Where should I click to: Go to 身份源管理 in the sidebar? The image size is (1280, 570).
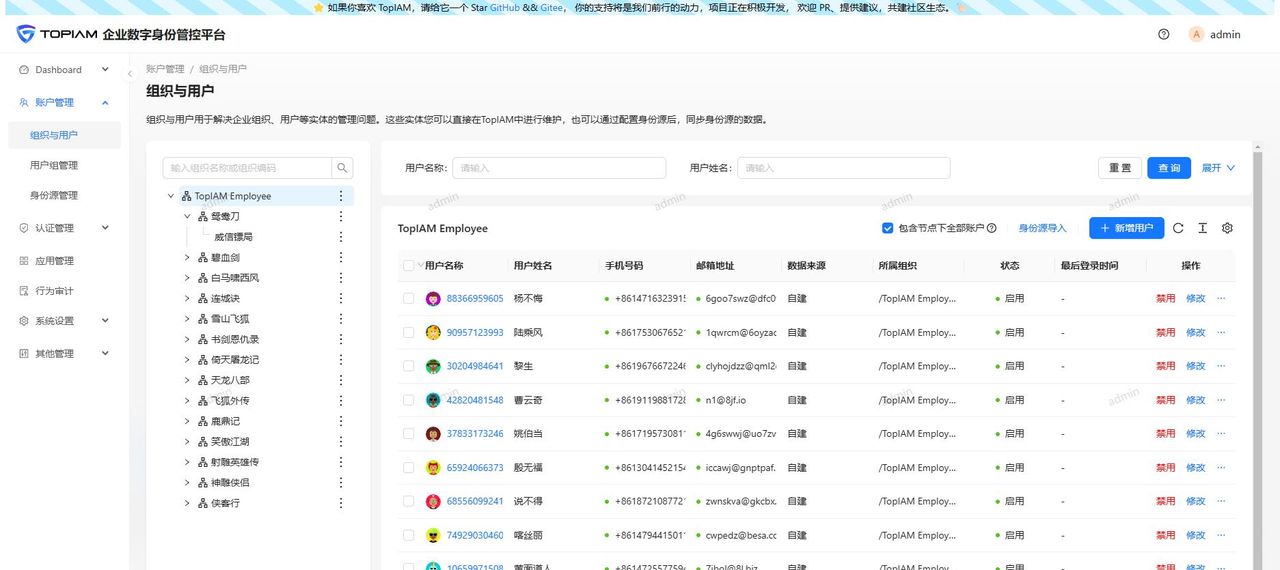tap(54, 195)
